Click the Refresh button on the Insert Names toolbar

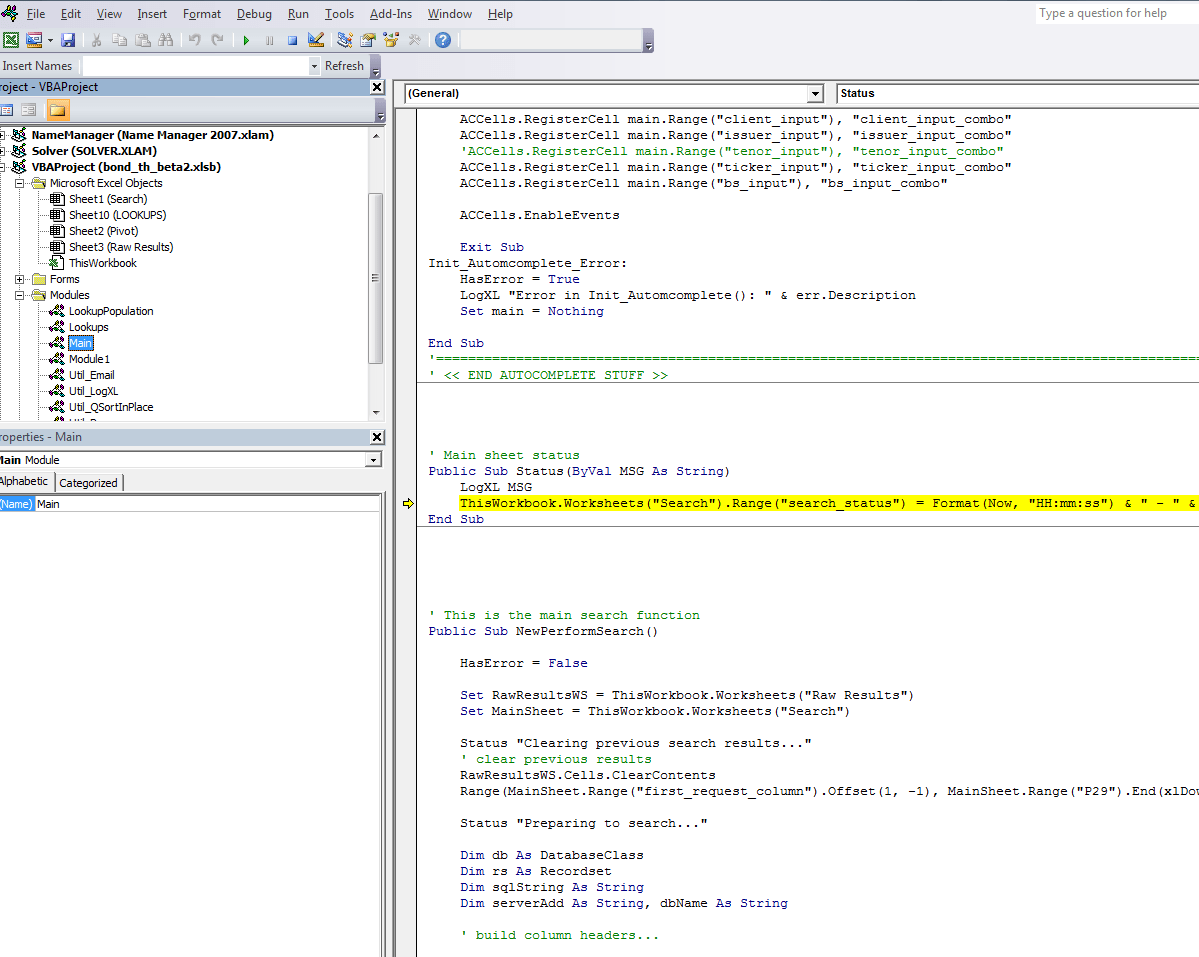(x=343, y=65)
